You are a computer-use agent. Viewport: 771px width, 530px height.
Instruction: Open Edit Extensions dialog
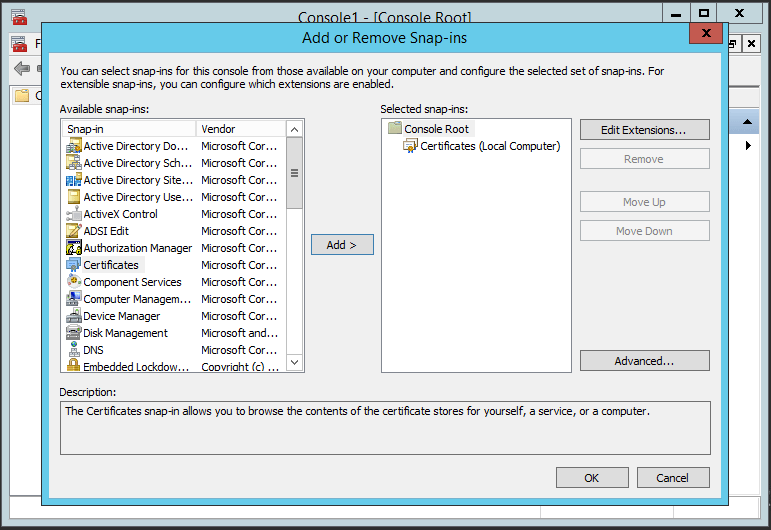644,130
